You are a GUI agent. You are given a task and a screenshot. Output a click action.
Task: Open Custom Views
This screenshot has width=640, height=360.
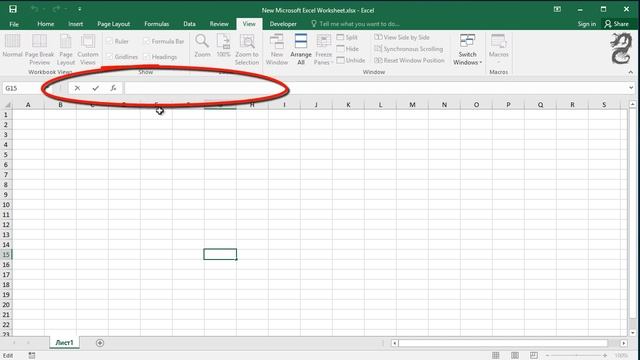[88, 49]
